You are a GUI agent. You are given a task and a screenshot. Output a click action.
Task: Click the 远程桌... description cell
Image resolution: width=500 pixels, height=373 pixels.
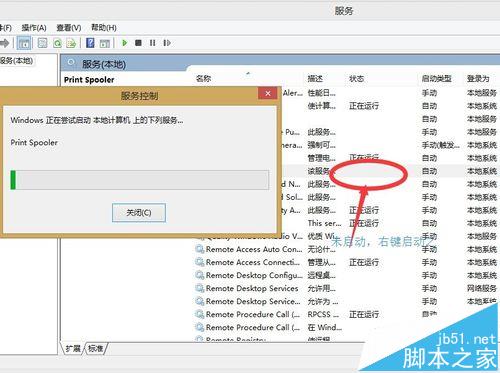321,275
